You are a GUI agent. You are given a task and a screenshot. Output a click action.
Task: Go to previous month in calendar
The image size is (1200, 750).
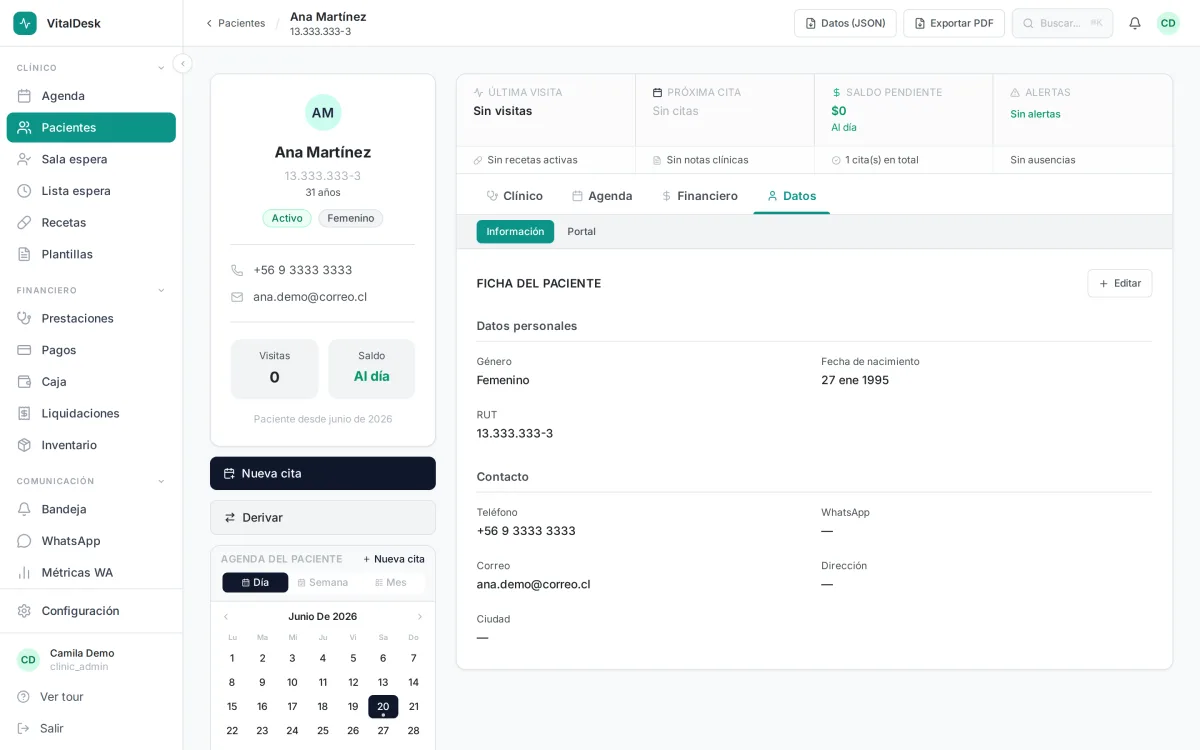pos(226,617)
